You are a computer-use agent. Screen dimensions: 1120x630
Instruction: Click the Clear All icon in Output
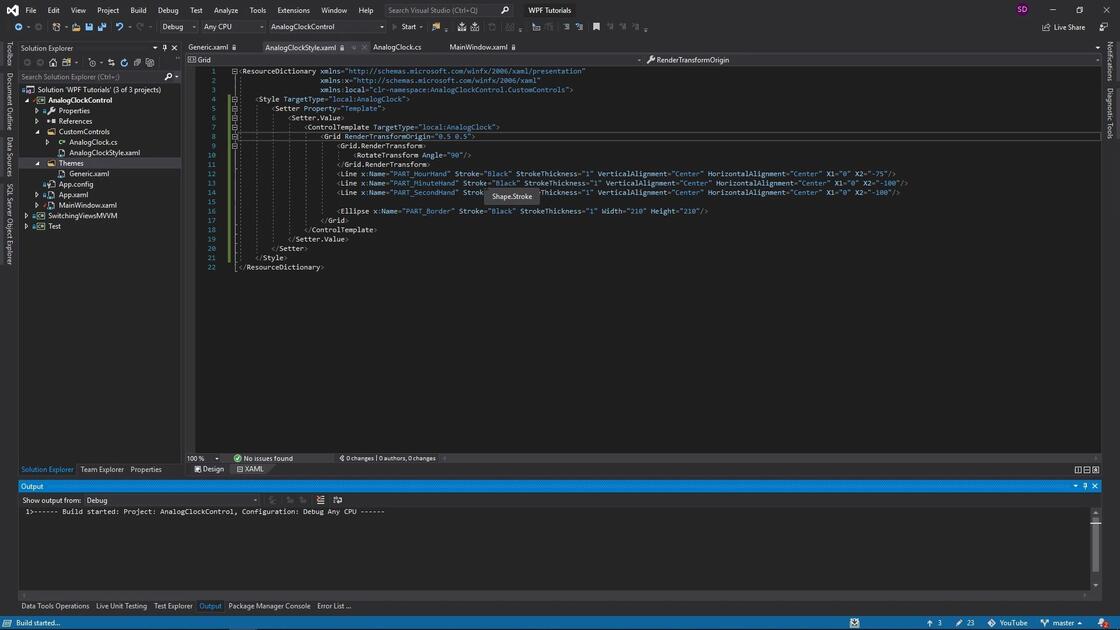pyautogui.click(x=320, y=501)
